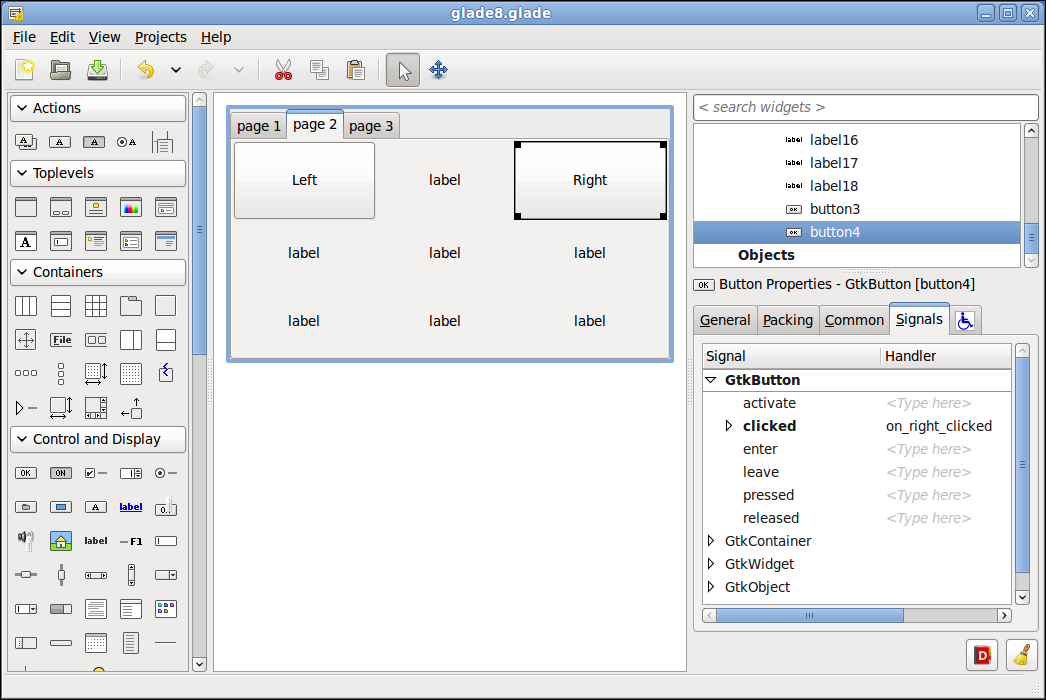Open the Projects menu

pyautogui.click(x=161, y=37)
